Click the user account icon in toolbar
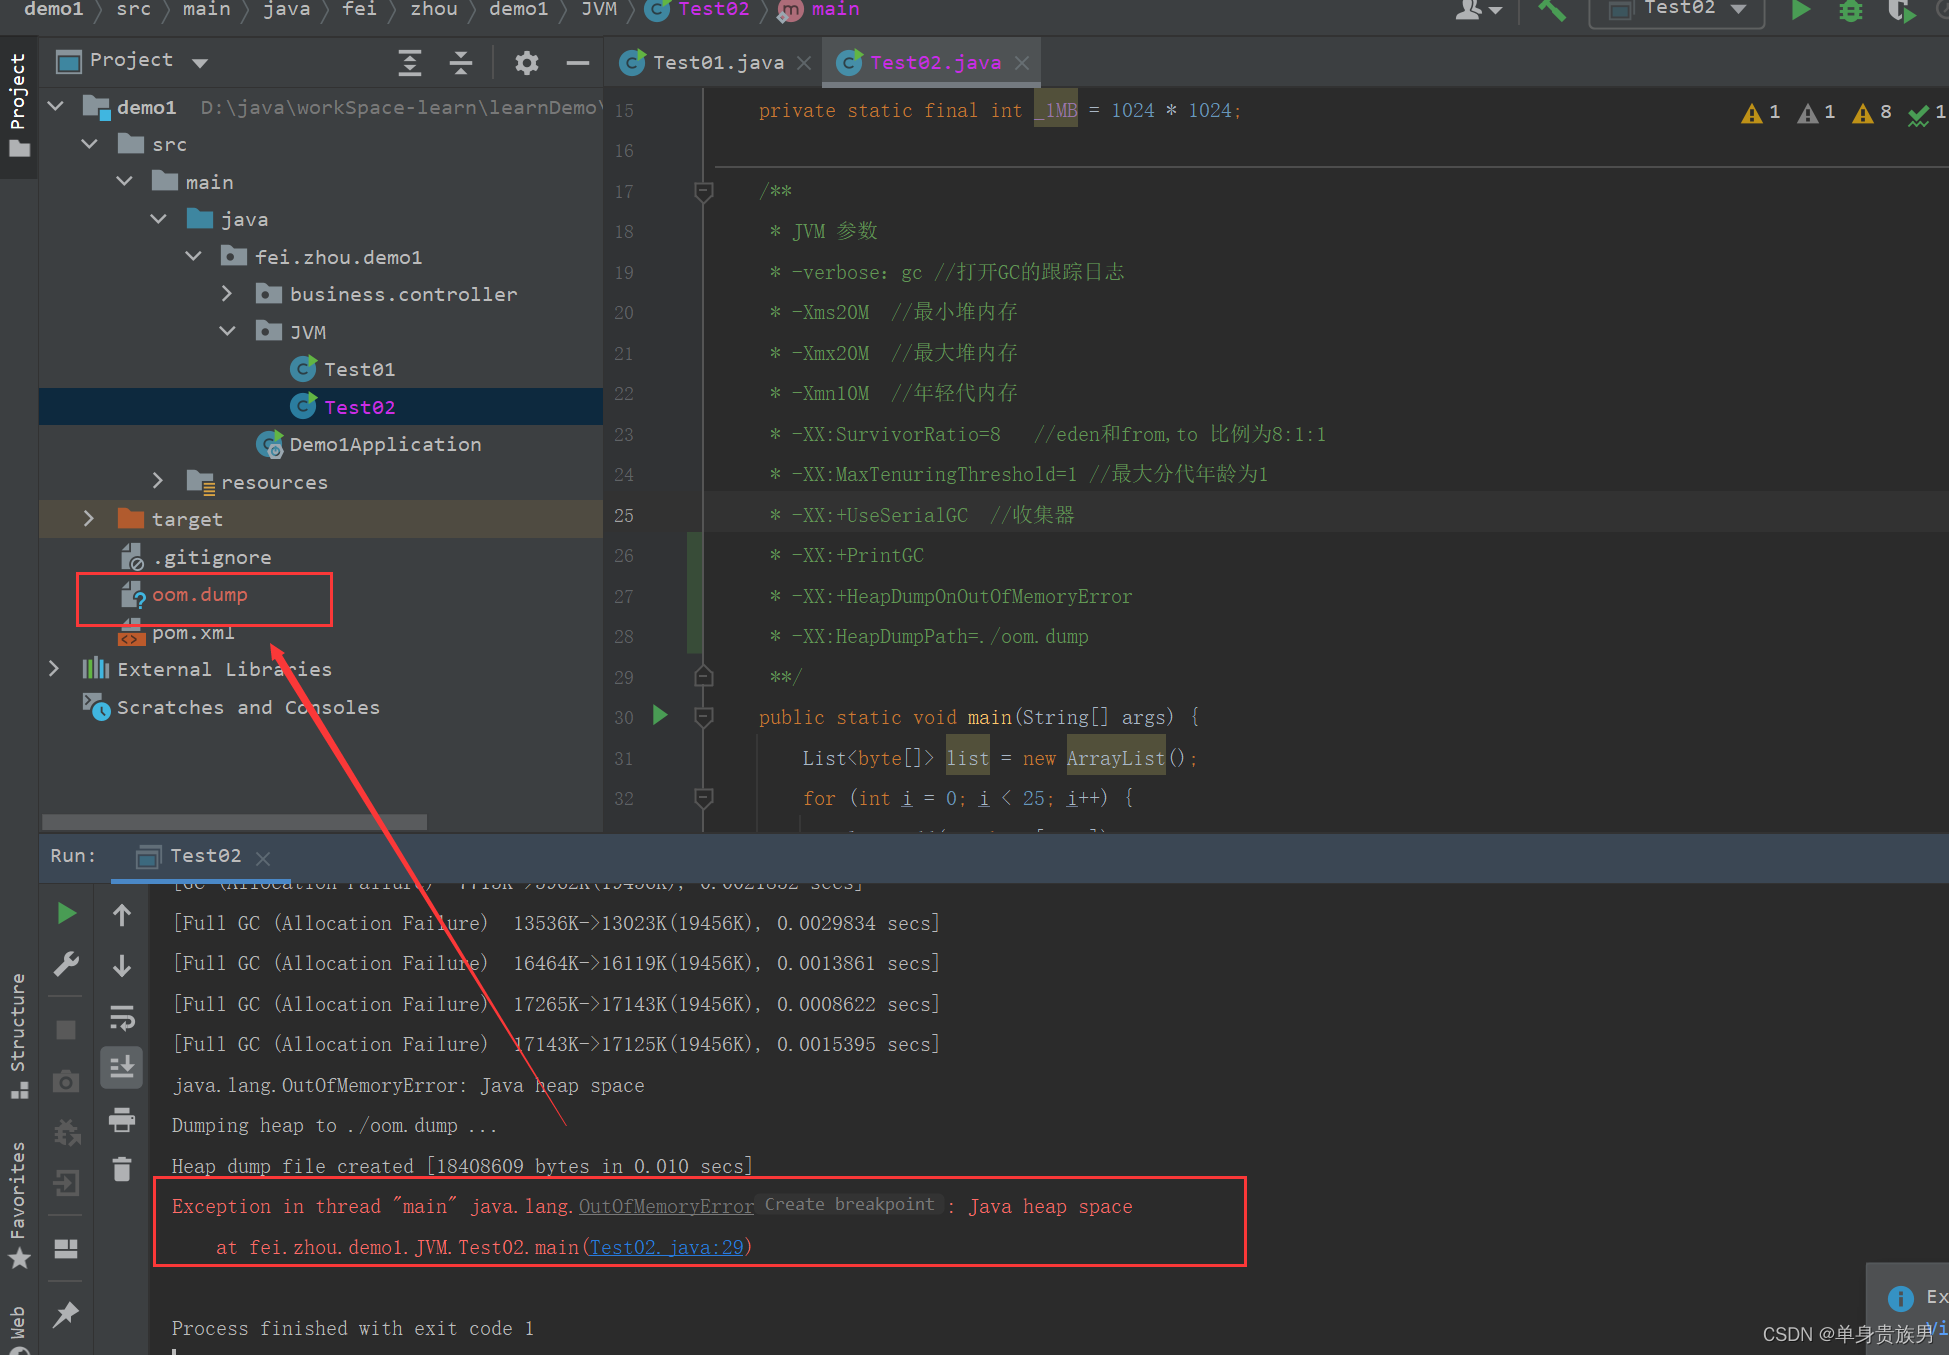This screenshot has height=1355, width=1949. click(1478, 10)
